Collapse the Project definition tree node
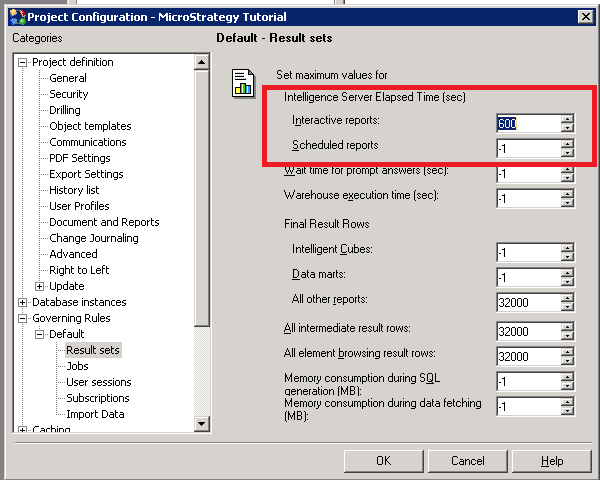The height and width of the screenshot is (480, 600). [23, 62]
